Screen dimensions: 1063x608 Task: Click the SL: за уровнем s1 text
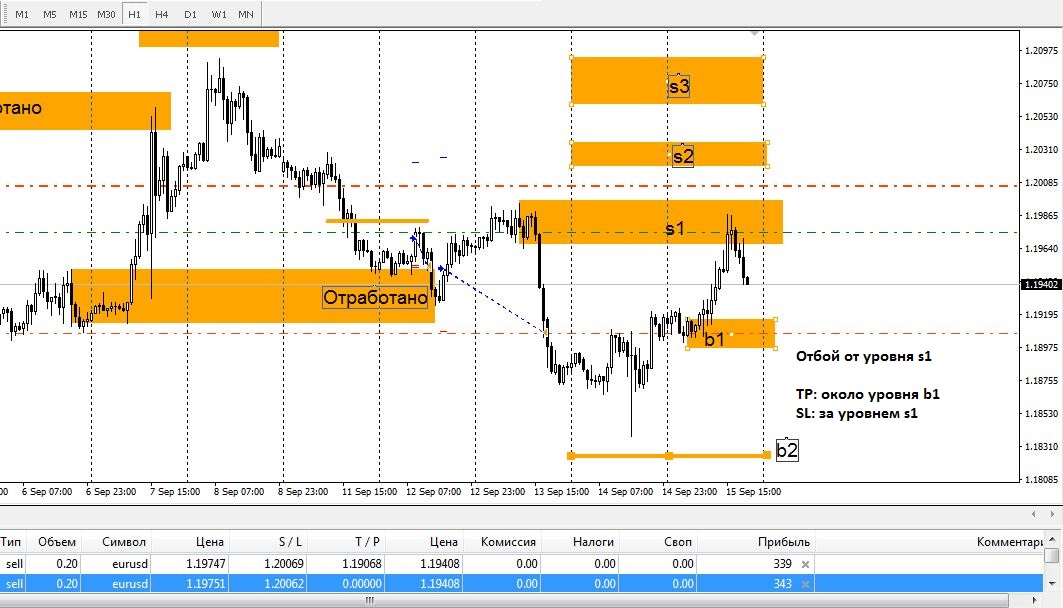pyautogui.click(x=856, y=413)
